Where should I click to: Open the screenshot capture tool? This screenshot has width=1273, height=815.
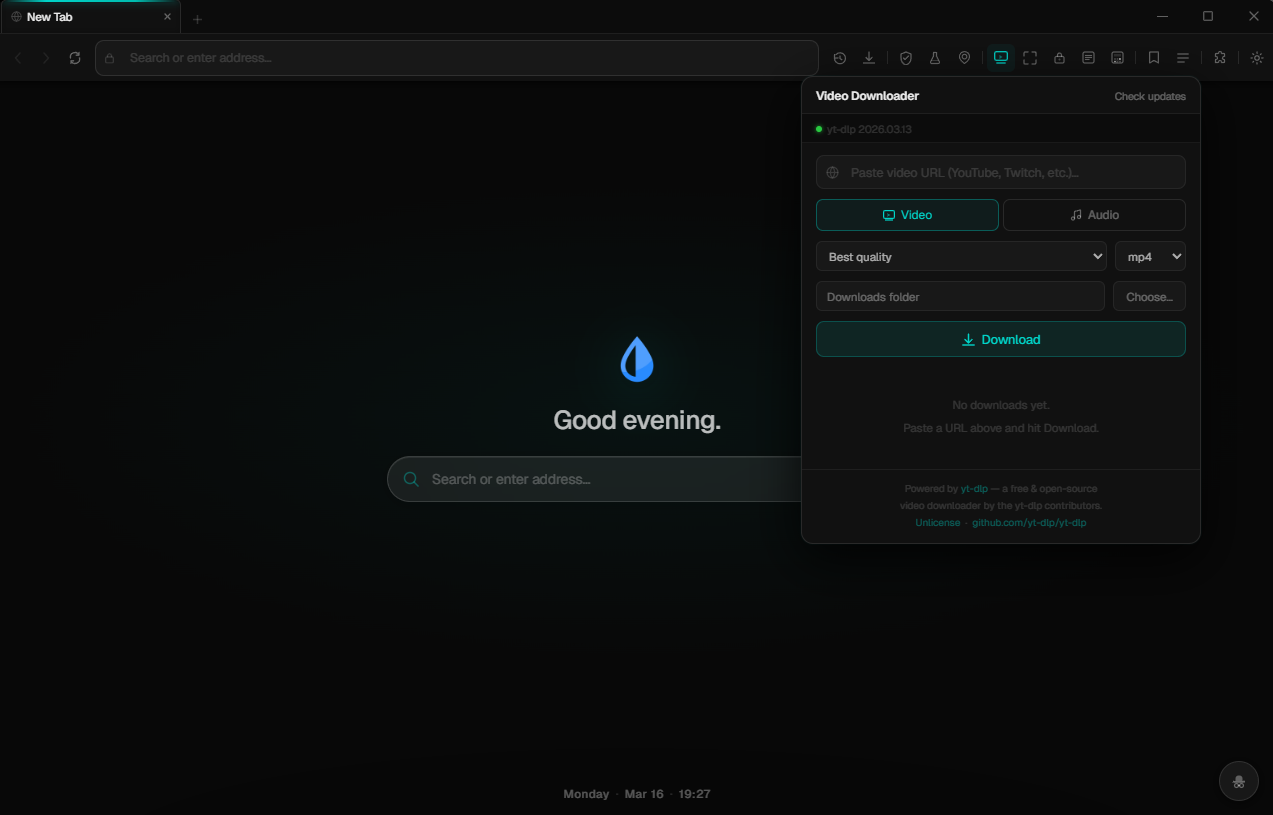click(x=1030, y=57)
